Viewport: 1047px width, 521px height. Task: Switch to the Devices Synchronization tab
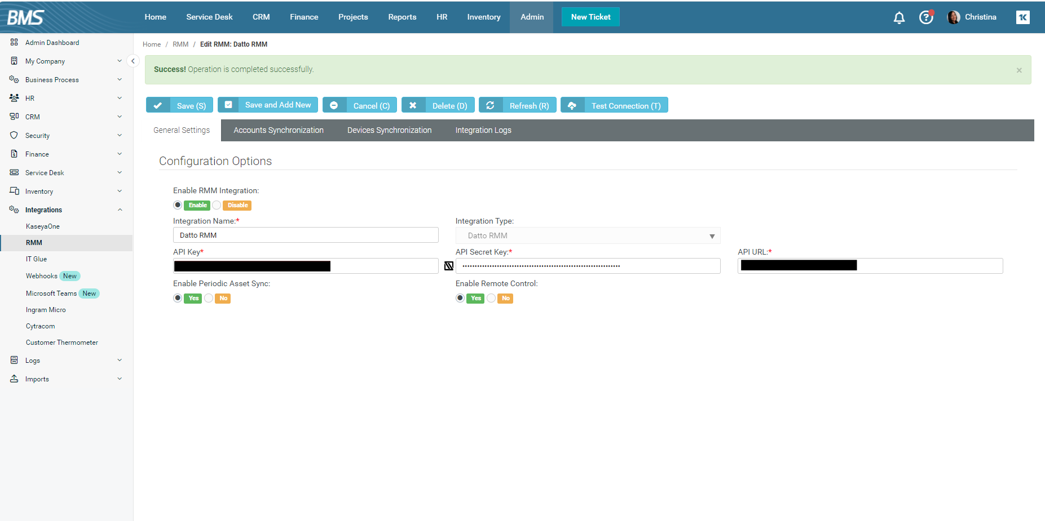point(389,130)
